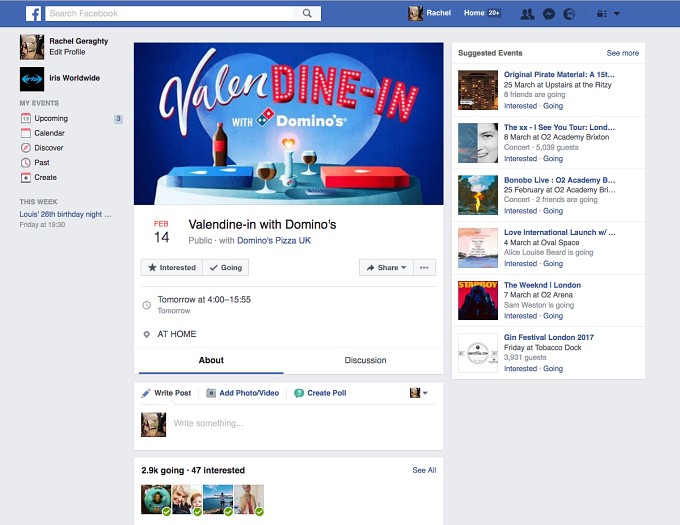Click the Write Post pencil icon
Viewport: 680px width, 525px height.
pyautogui.click(x=146, y=393)
